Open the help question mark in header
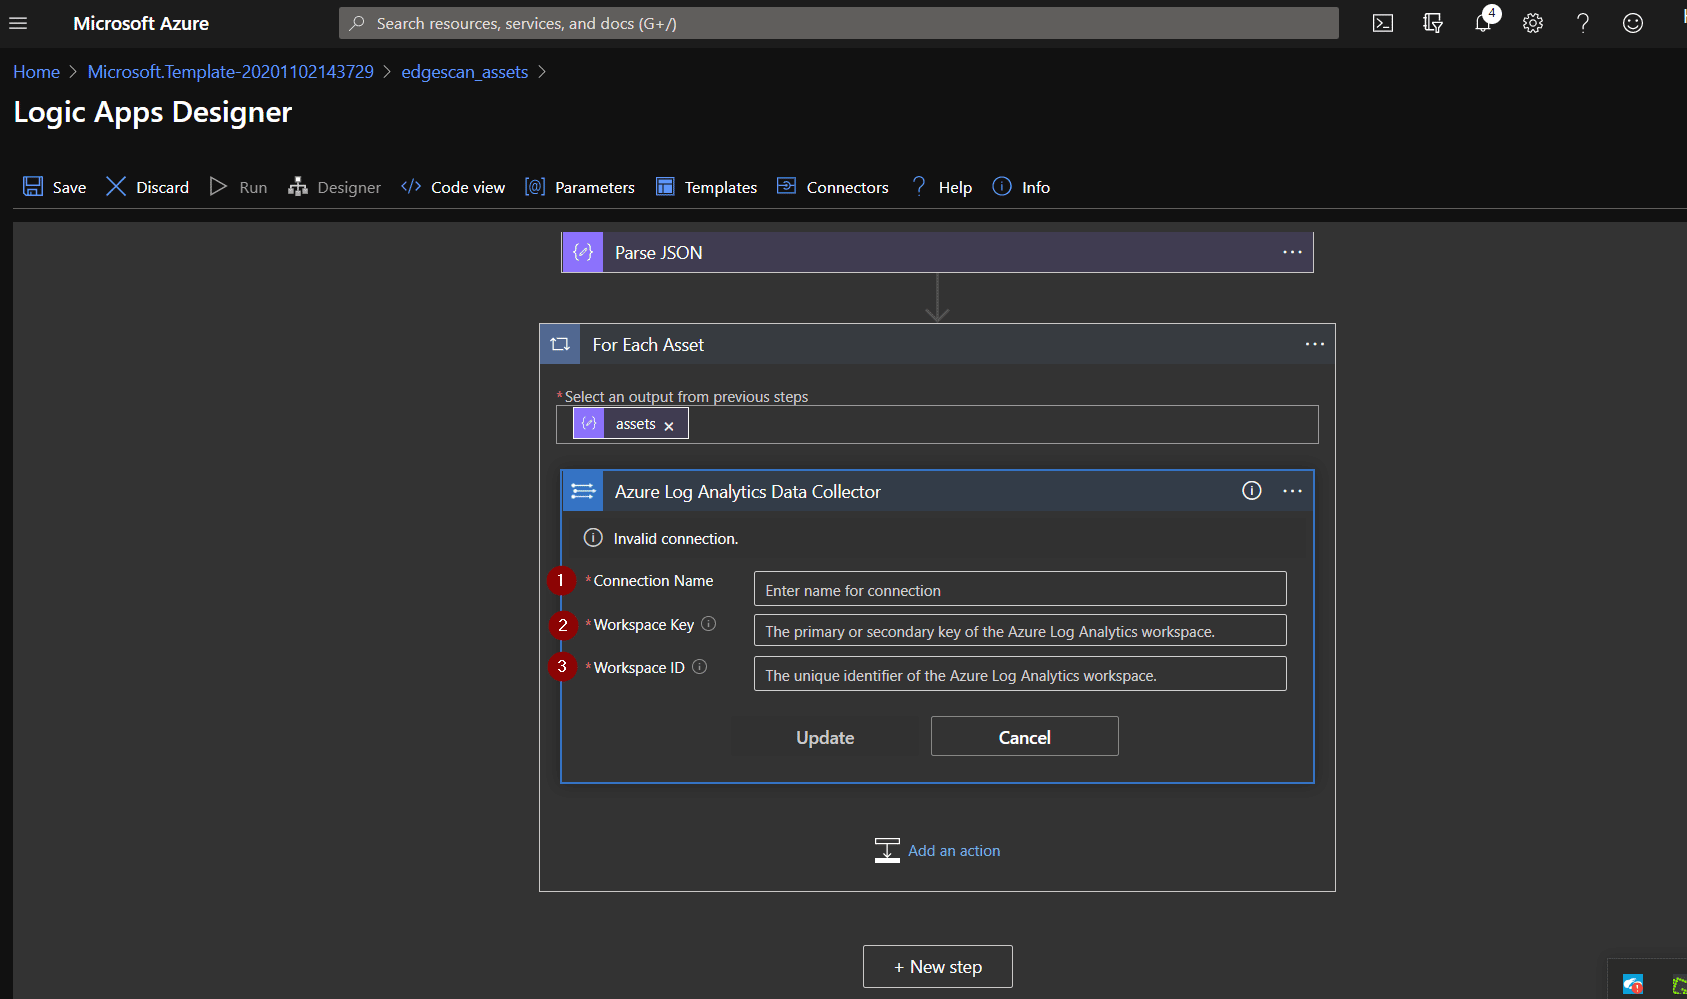1687x999 pixels. point(1583,23)
